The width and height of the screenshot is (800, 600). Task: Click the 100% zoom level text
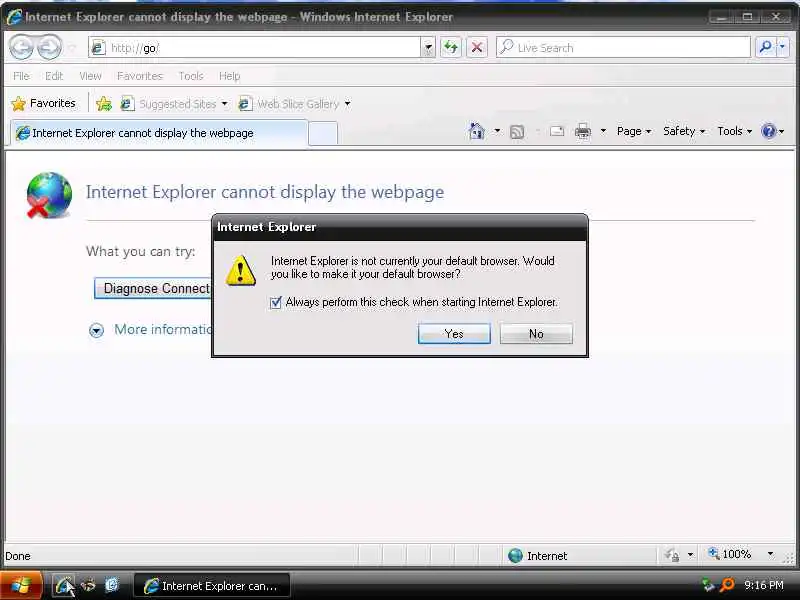[x=737, y=554]
